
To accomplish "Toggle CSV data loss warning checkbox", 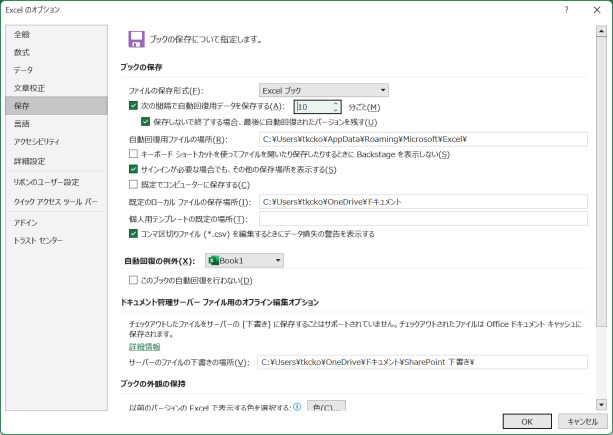I will (x=133, y=233).
